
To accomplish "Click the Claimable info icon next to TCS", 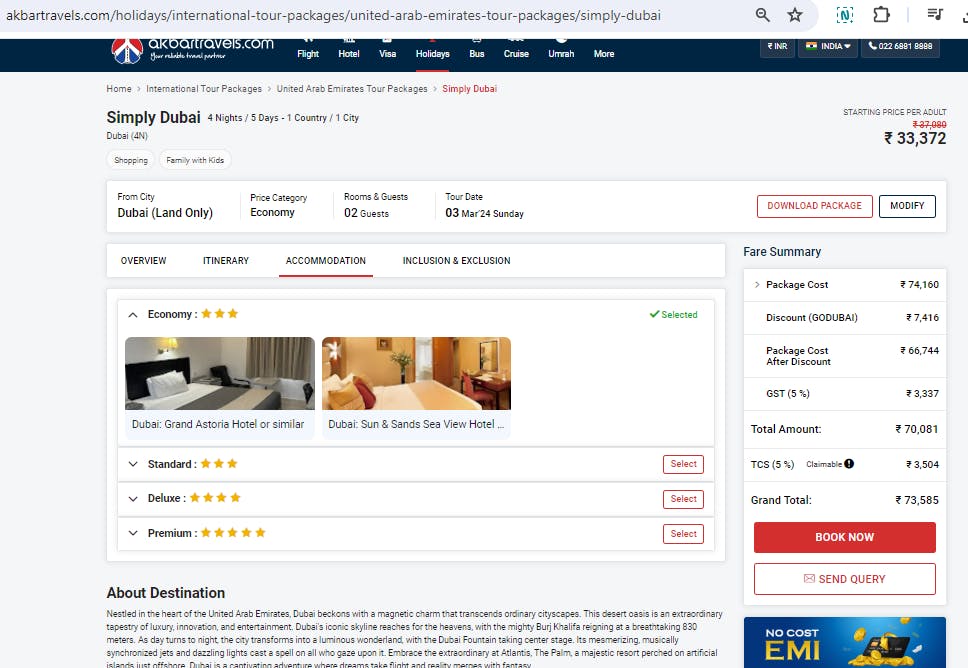I will 849,464.
